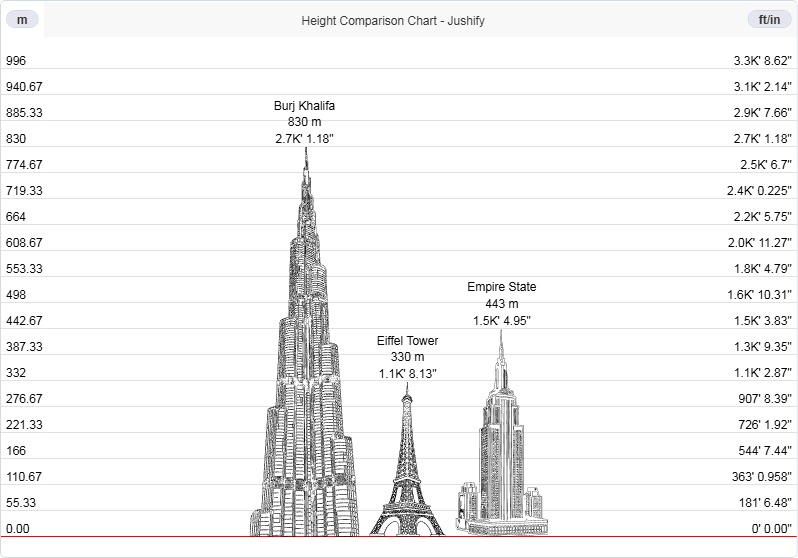Click the Burj Khalifa name label
The width and height of the screenshot is (798, 558).
(304, 105)
